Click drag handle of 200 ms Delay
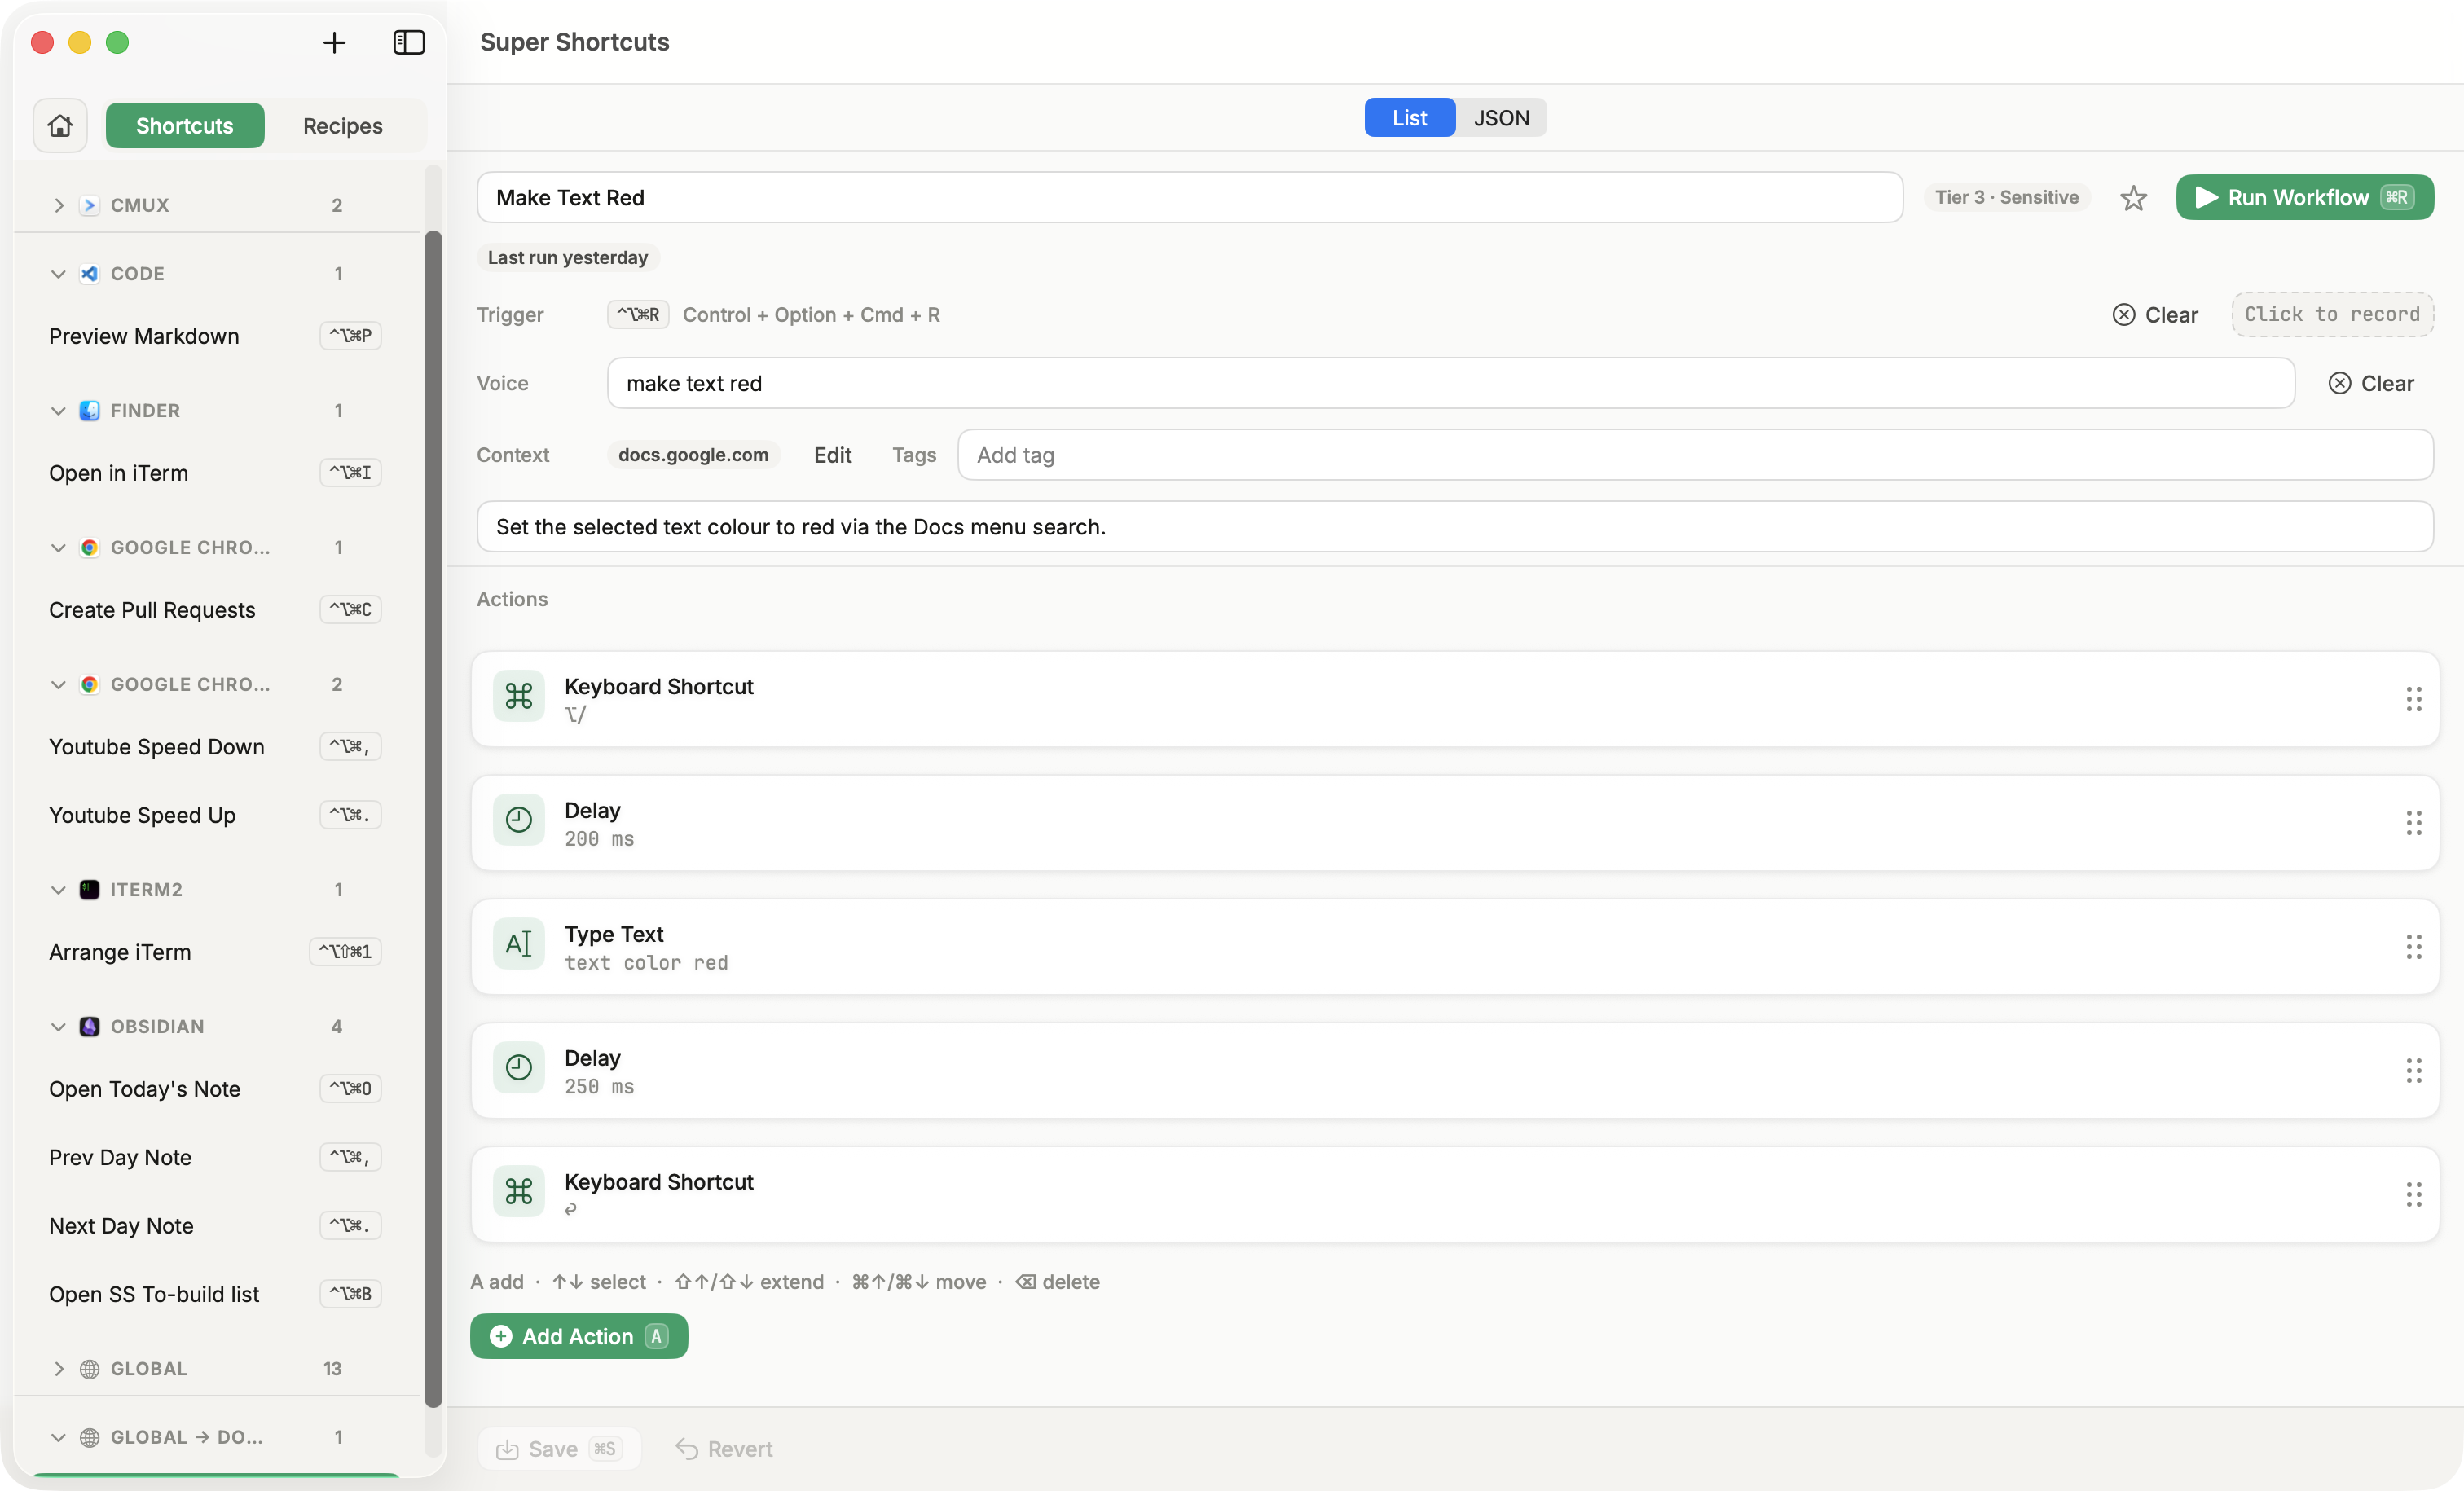Viewport: 2464px width, 1491px height. coord(2413,823)
